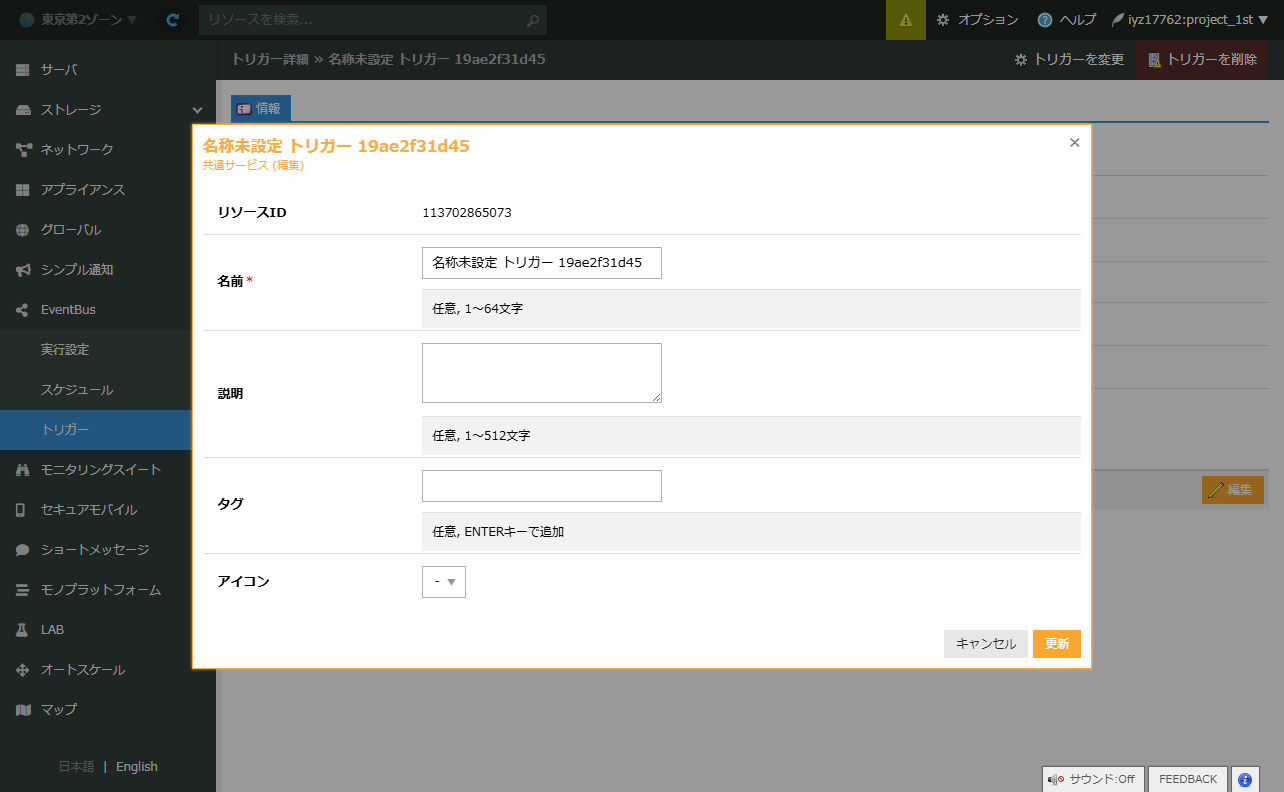The width and height of the screenshot is (1284, 792).
Task: Expand the ストレージ sidebar section
Action: click(106, 110)
